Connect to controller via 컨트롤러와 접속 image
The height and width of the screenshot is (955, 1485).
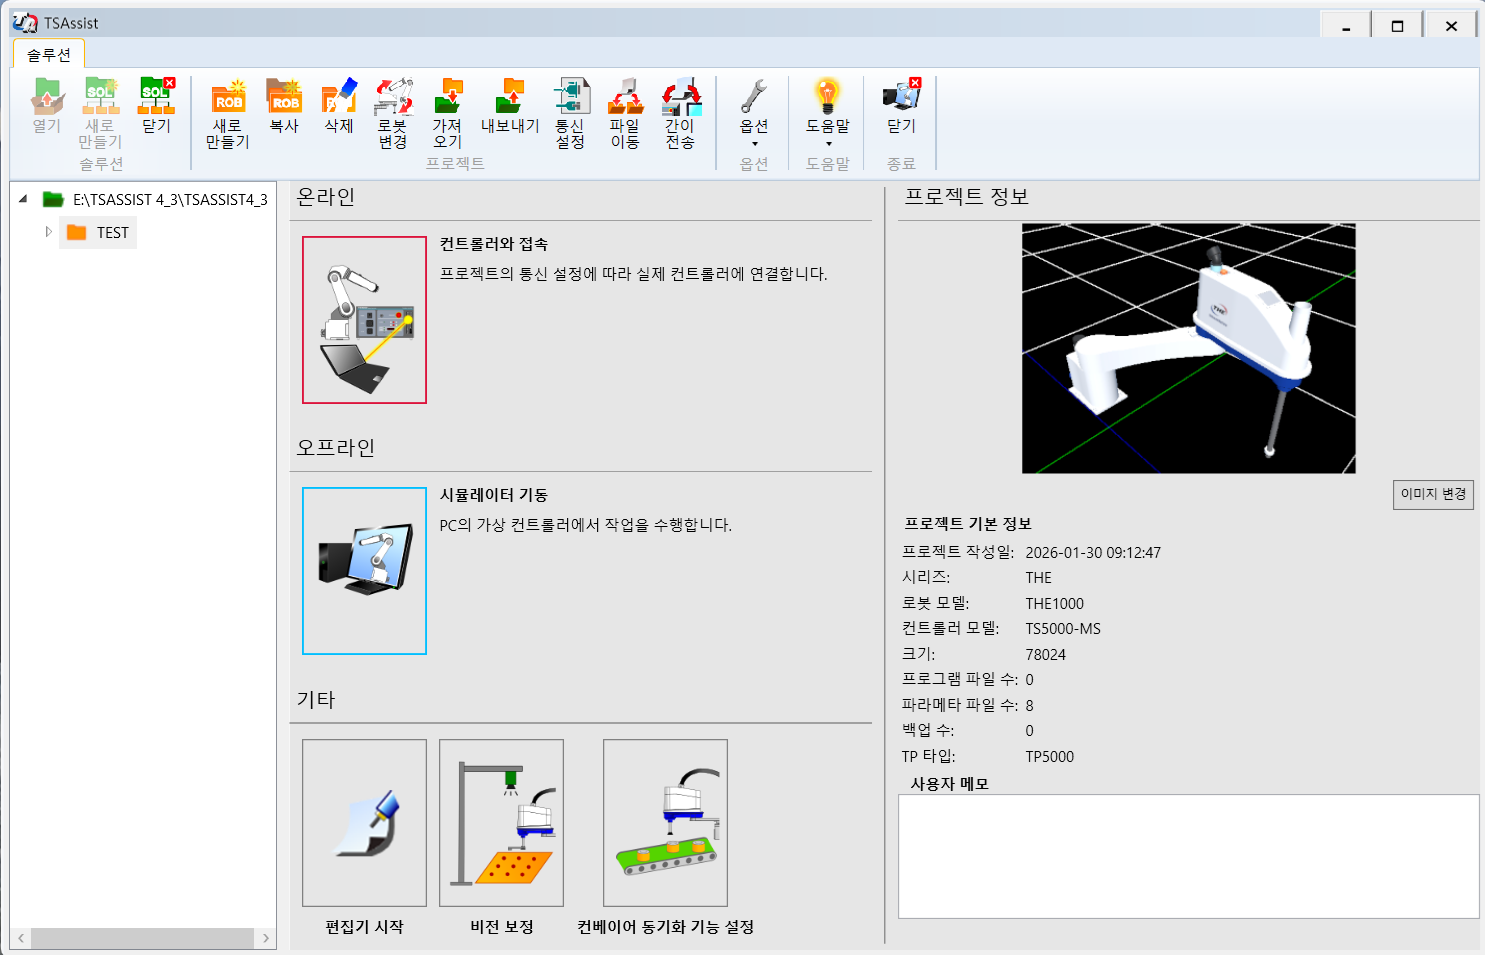(364, 320)
